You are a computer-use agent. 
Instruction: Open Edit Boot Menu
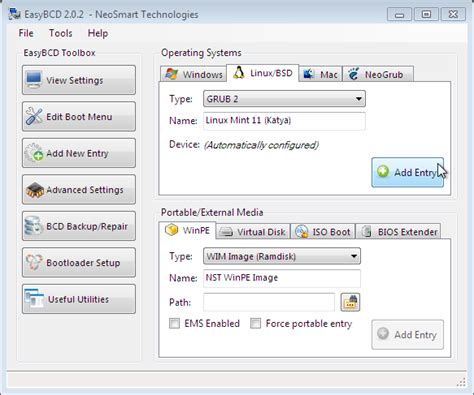pos(79,117)
